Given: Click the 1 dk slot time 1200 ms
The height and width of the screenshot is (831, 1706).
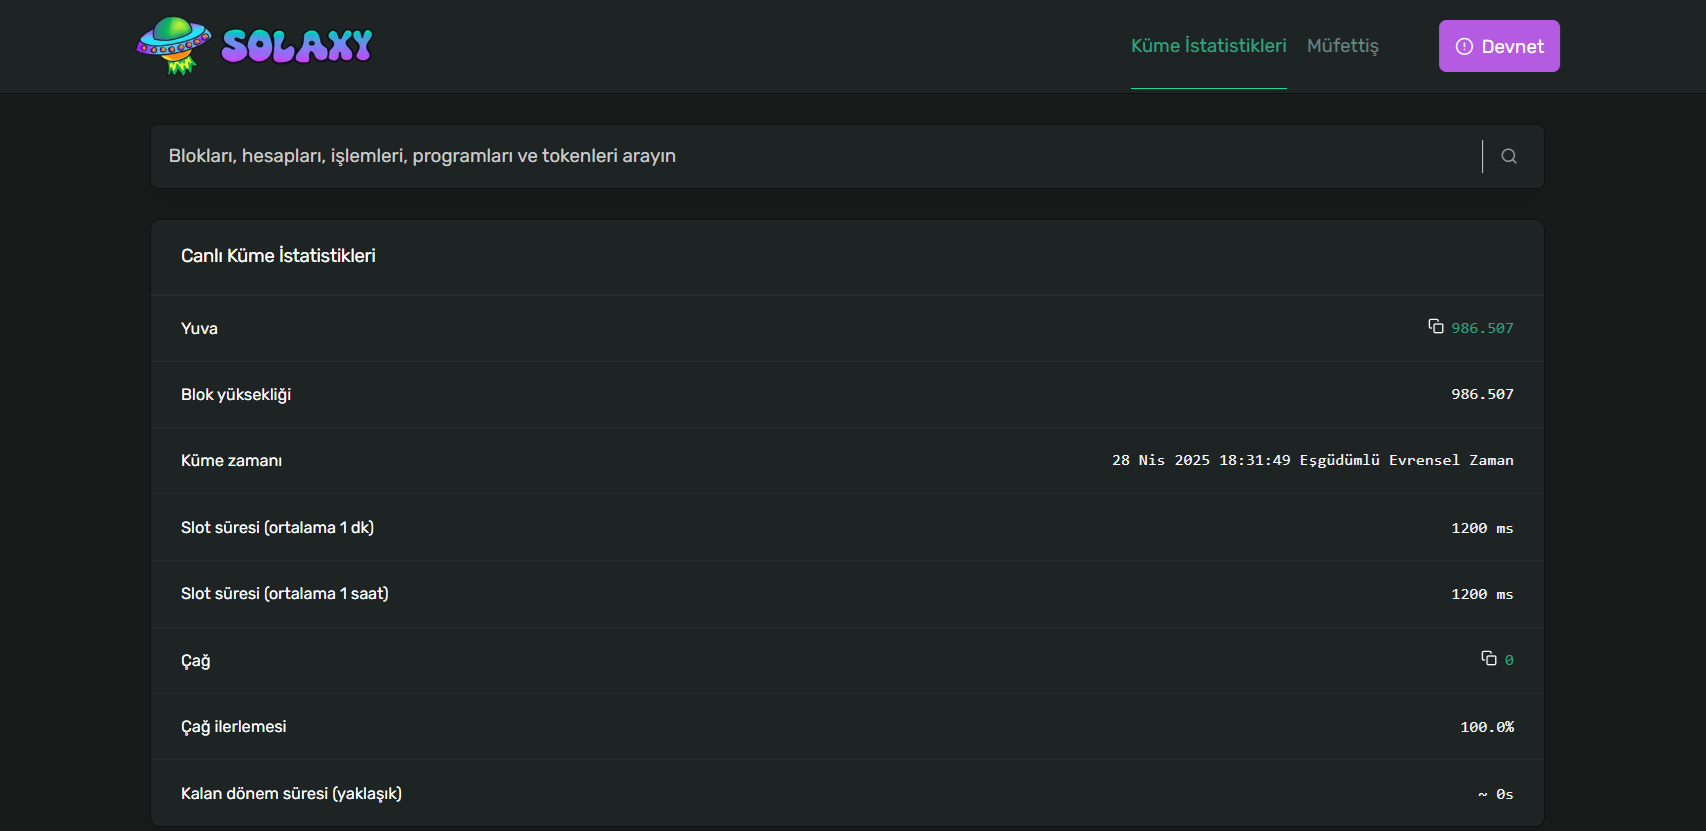Looking at the screenshot, I should [x=1483, y=528].
